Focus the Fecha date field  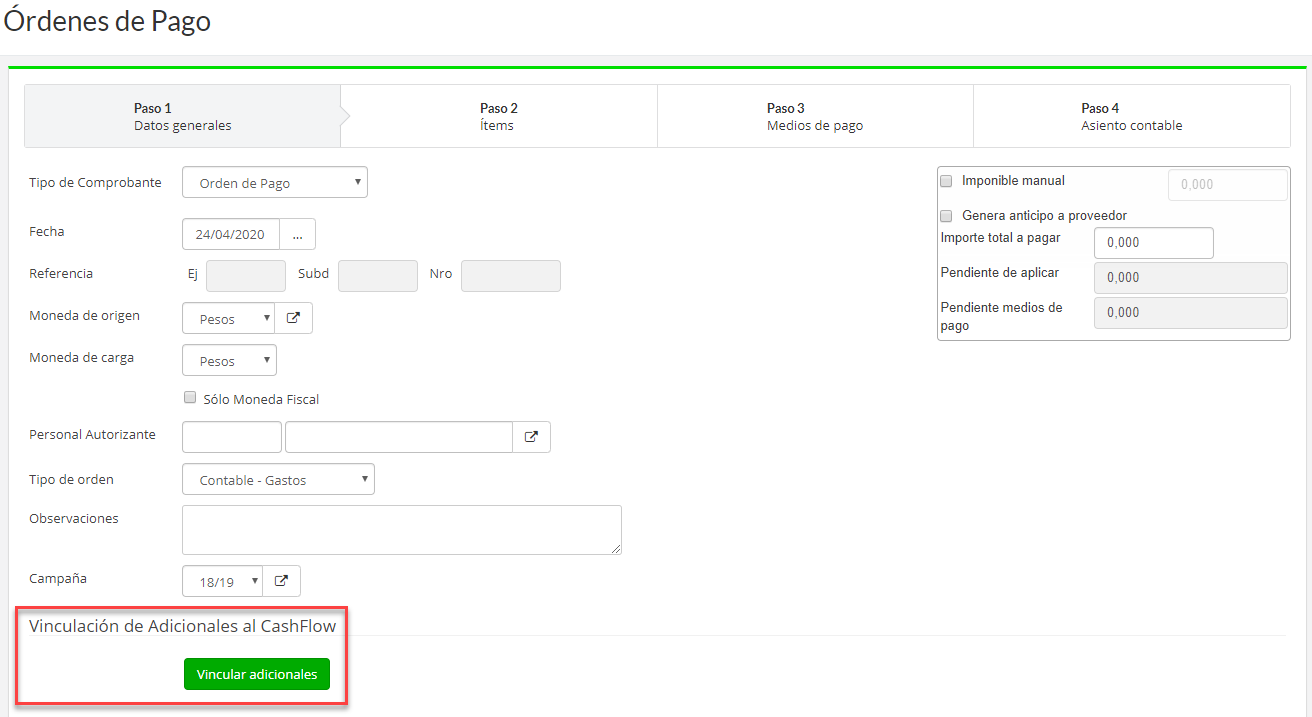point(231,234)
